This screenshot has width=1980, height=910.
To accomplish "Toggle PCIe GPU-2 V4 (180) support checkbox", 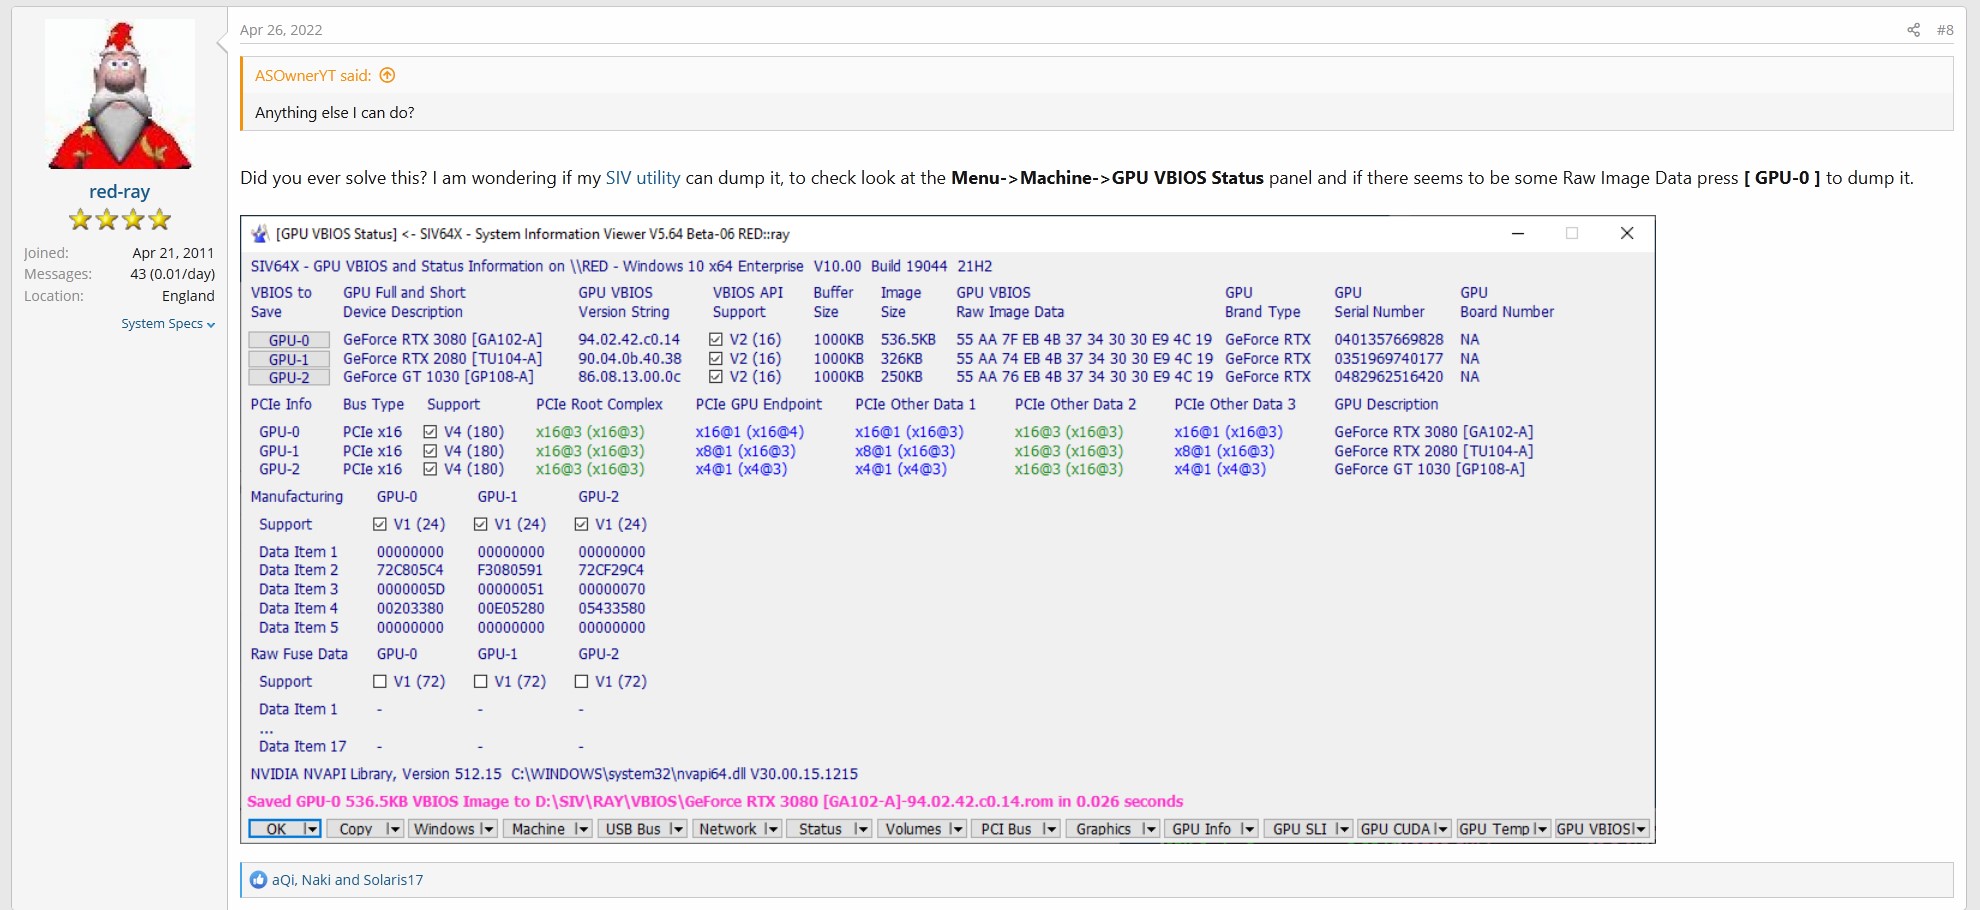I will [x=430, y=469].
